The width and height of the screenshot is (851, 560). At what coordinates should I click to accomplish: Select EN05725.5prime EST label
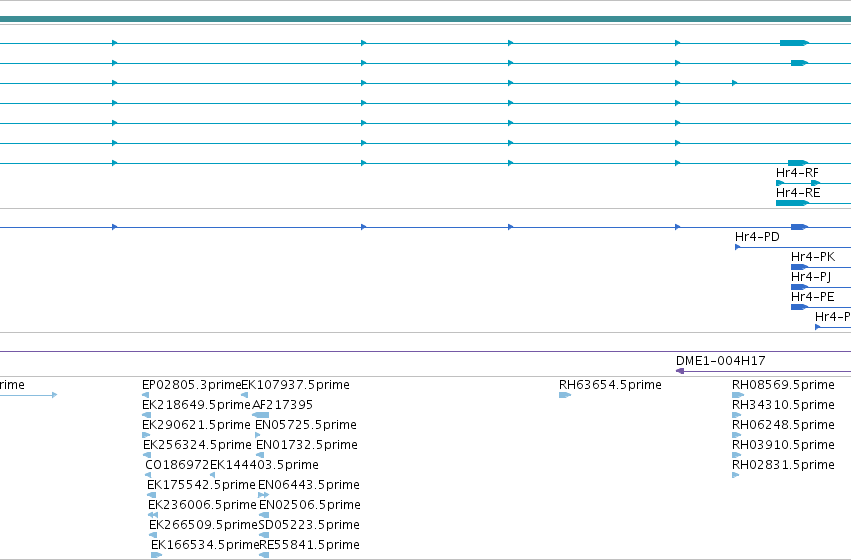click(x=306, y=425)
